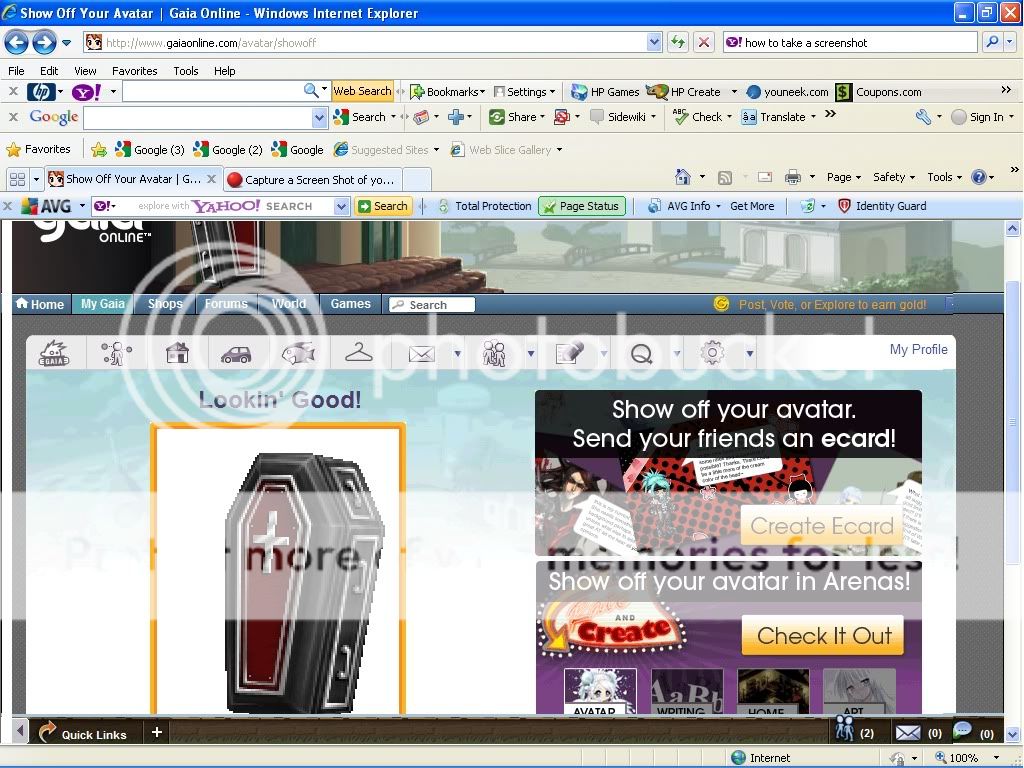Viewport: 1024px width, 768px height.
Task: Click the browser Refresh button
Action: coord(678,42)
